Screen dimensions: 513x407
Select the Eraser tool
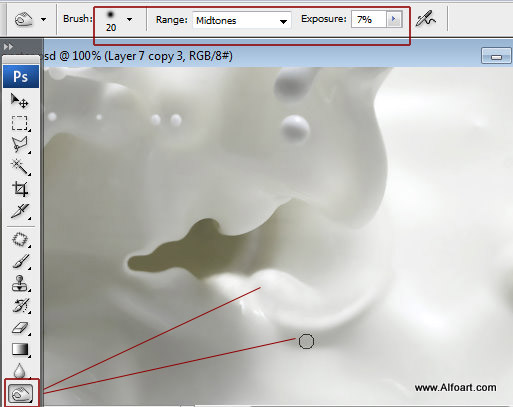[20, 328]
